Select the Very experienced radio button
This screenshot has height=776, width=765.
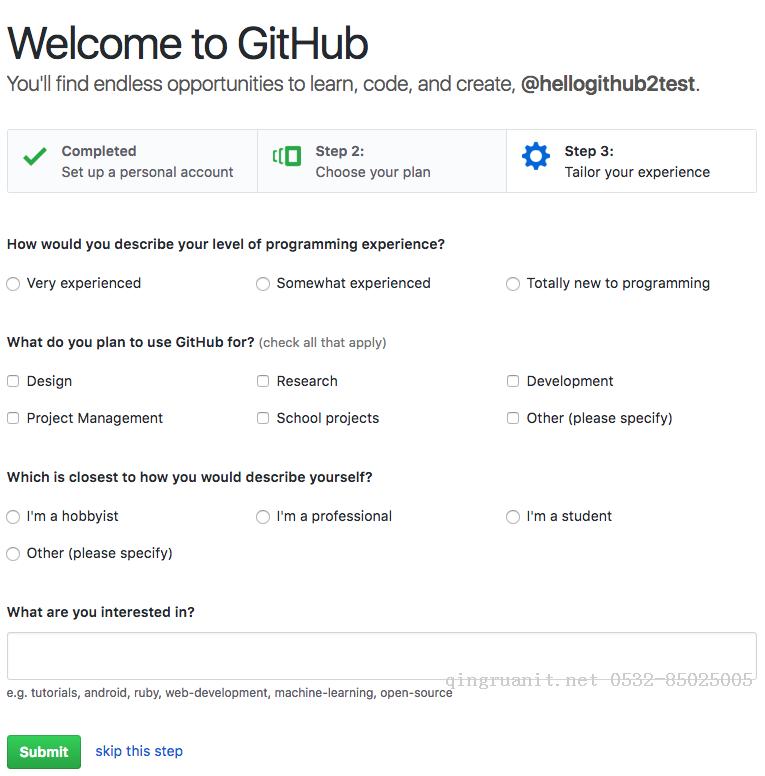coord(13,284)
